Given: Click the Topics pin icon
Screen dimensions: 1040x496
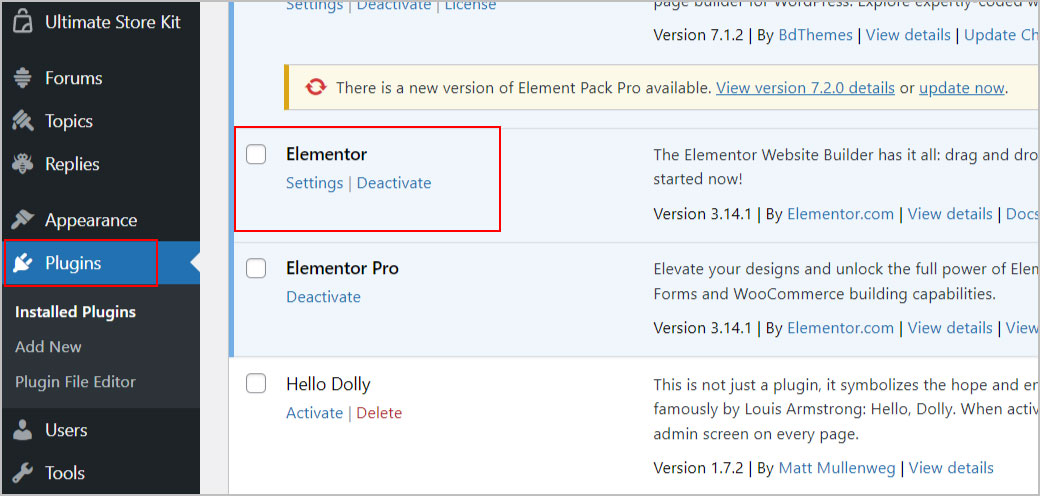Looking at the screenshot, I should point(22,121).
